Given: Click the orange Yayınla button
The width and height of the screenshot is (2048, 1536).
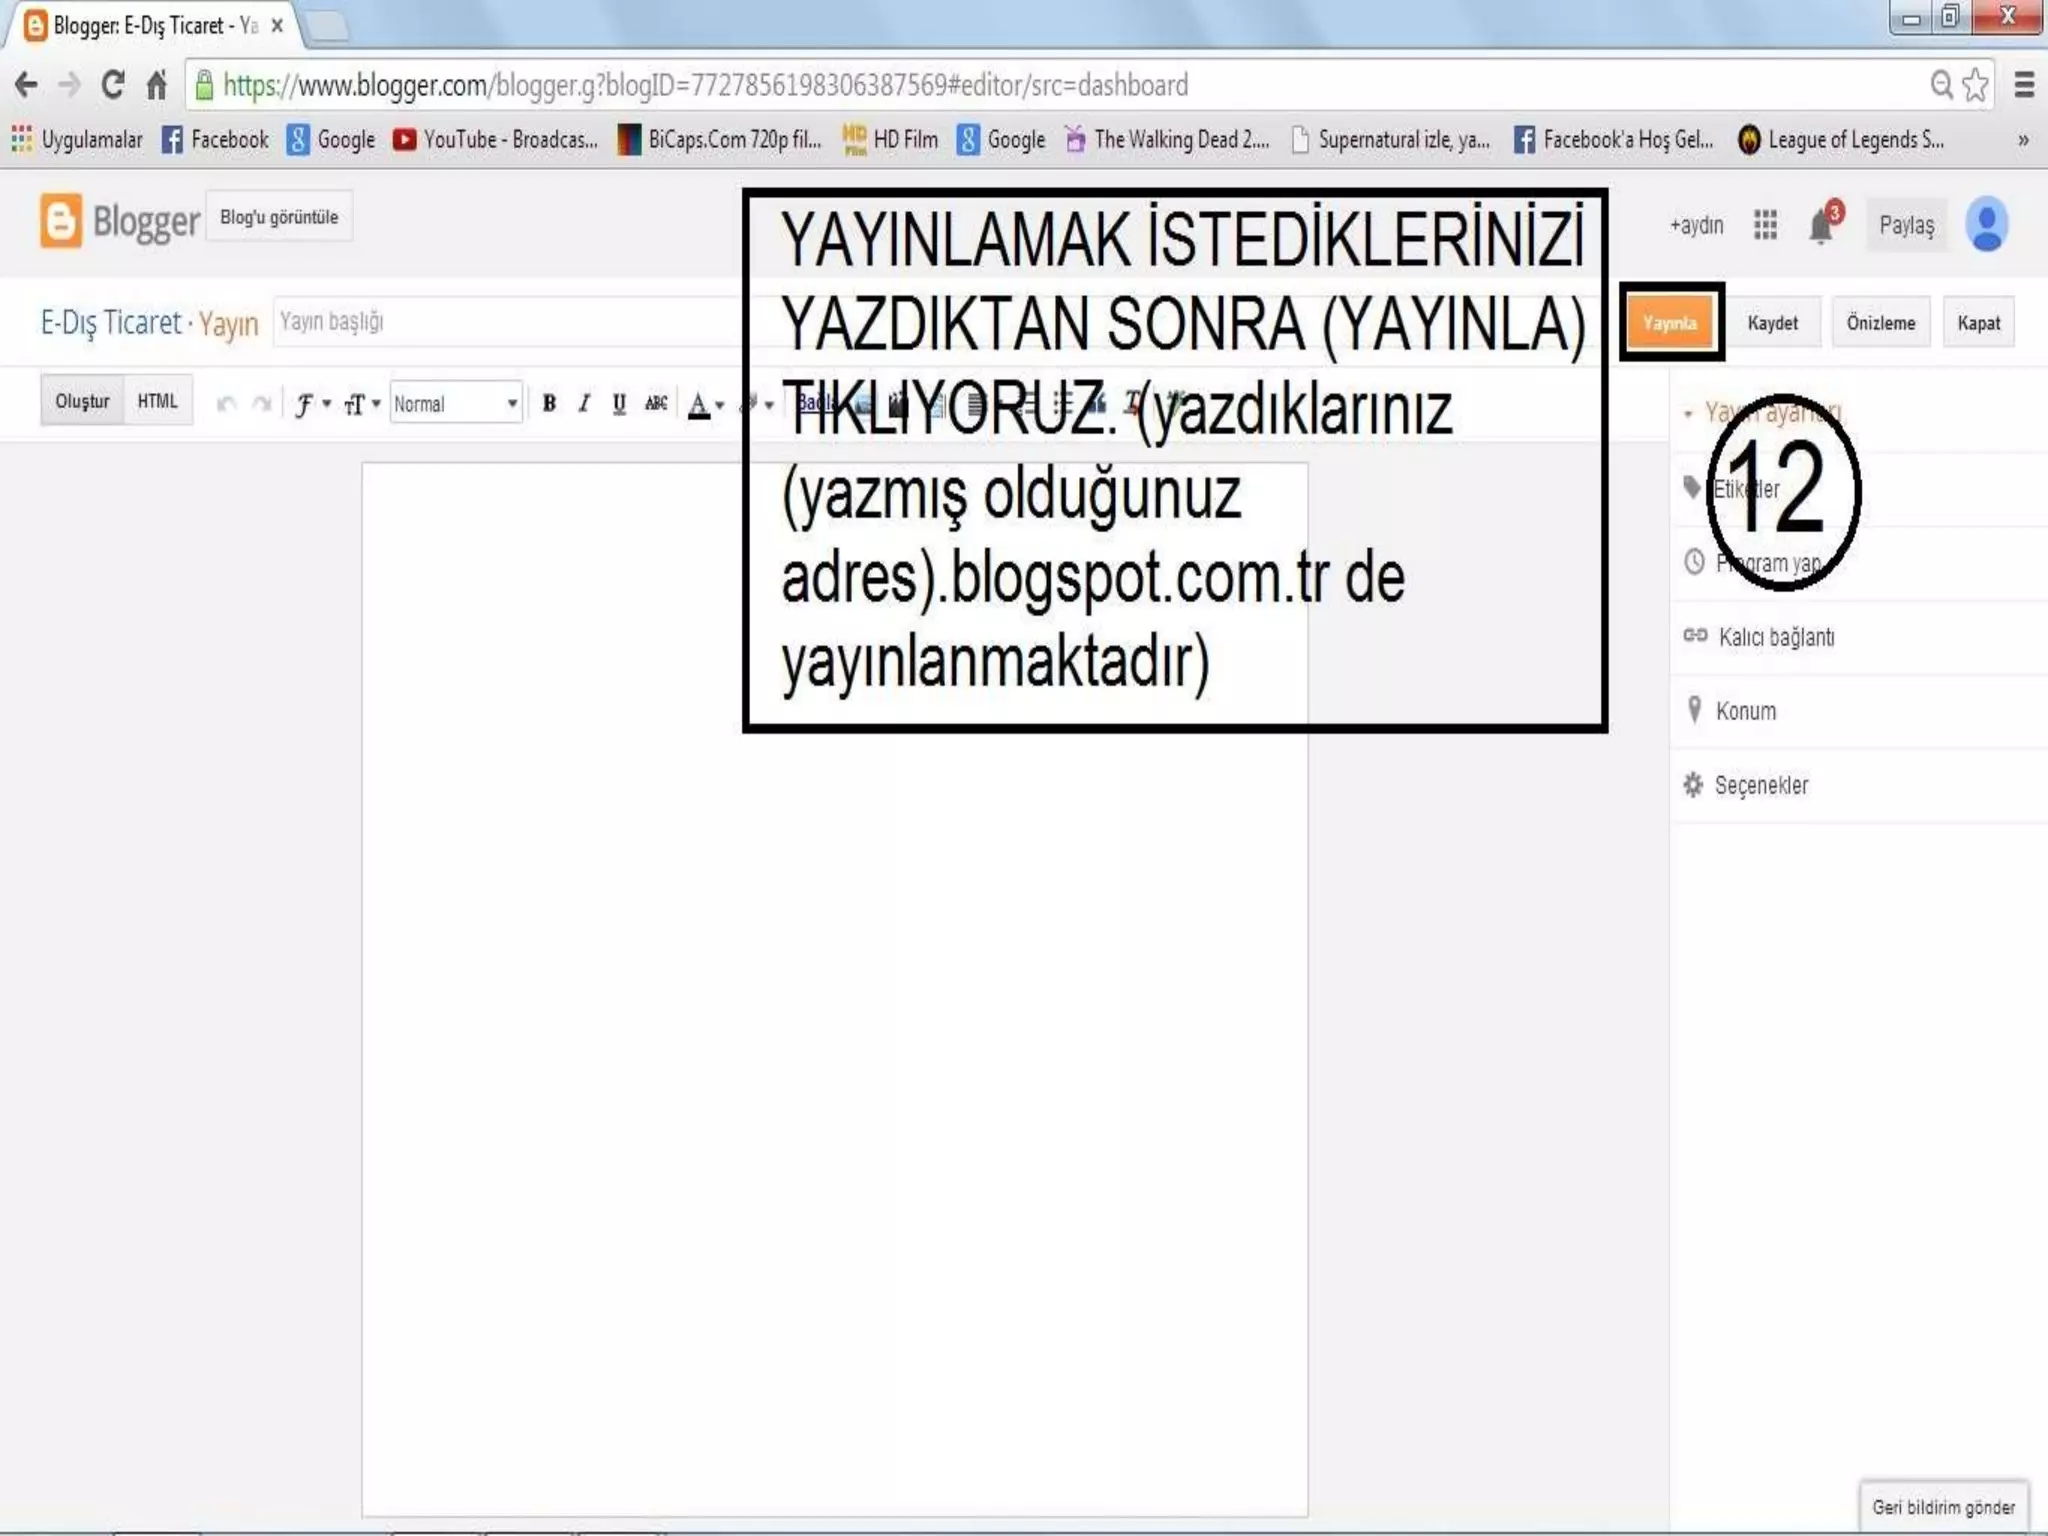Looking at the screenshot, I should point(1670,323).
